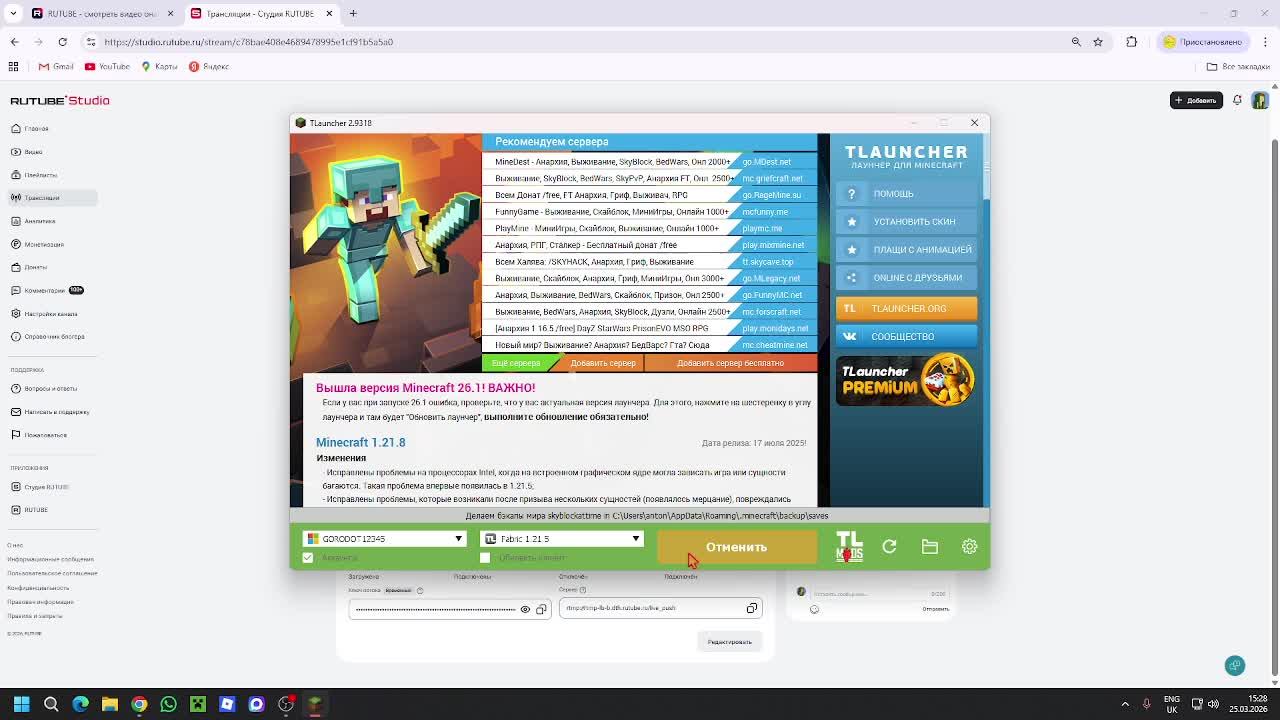This screenshot has width=1280, height=720.
Task: Toggle the Обновить клиент checkbox
Action: (x=485, y=558)
